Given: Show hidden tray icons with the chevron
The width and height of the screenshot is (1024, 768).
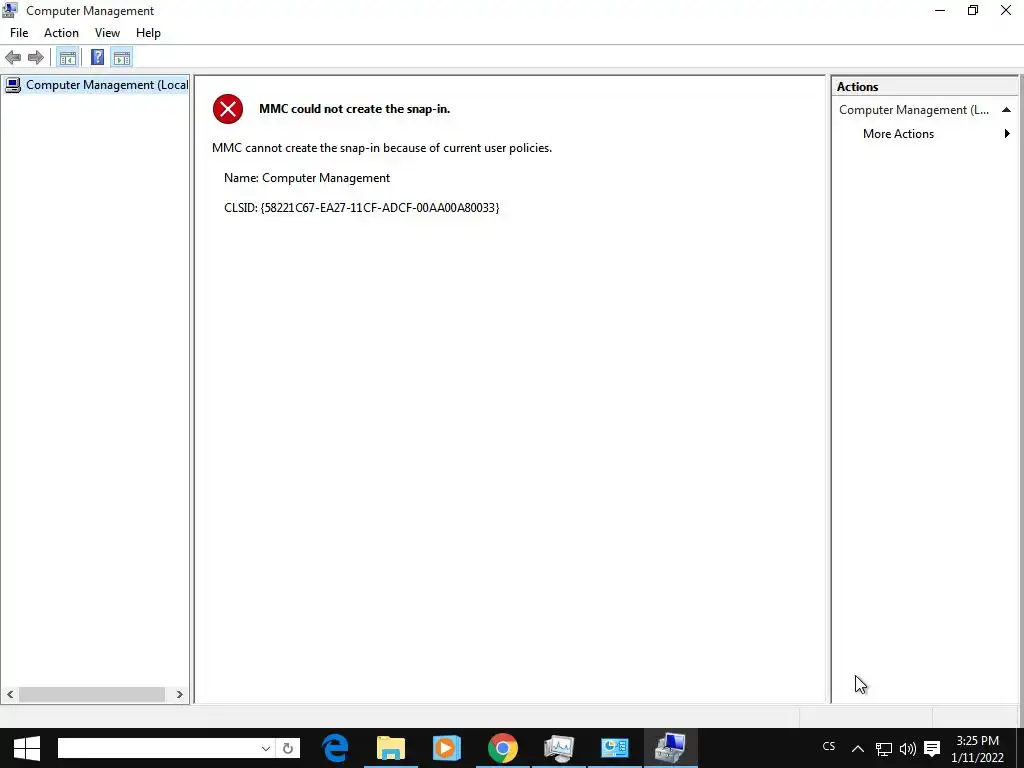Looking at the screenshot, I should click(x=858, y=749).
